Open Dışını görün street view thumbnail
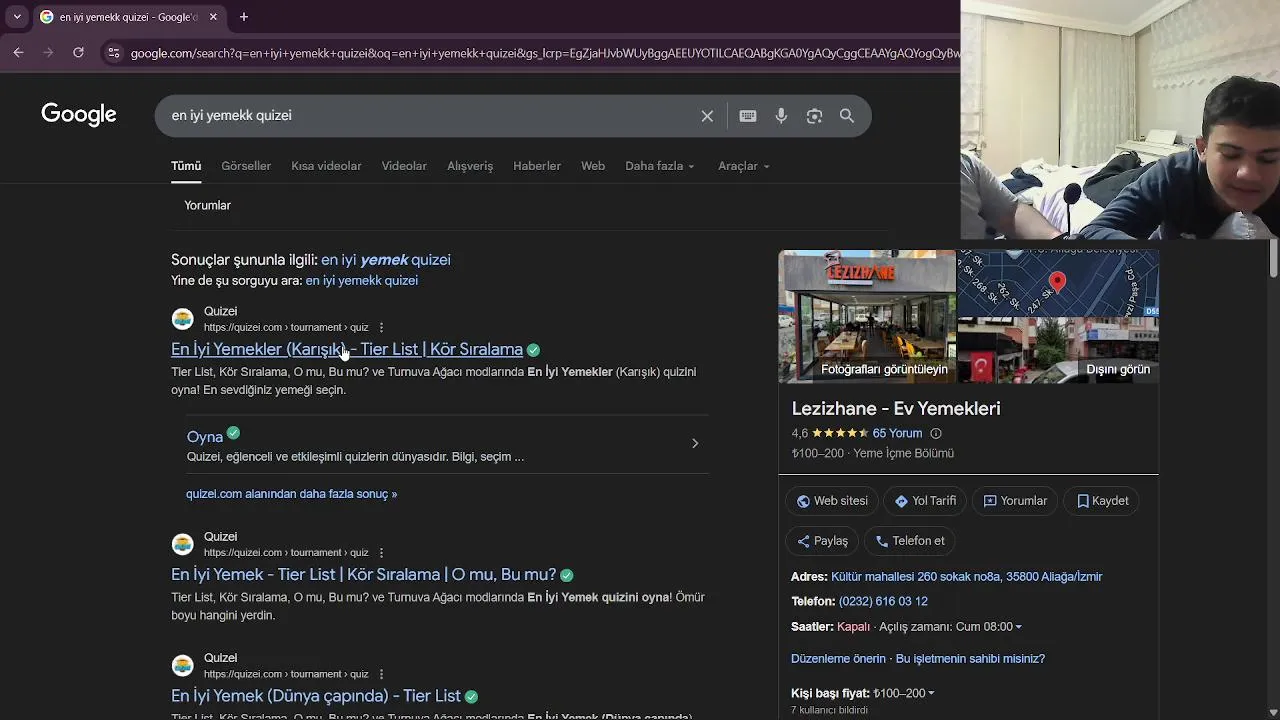The width and height of the screenshot is (1280, 720). tap(1058, 351)
